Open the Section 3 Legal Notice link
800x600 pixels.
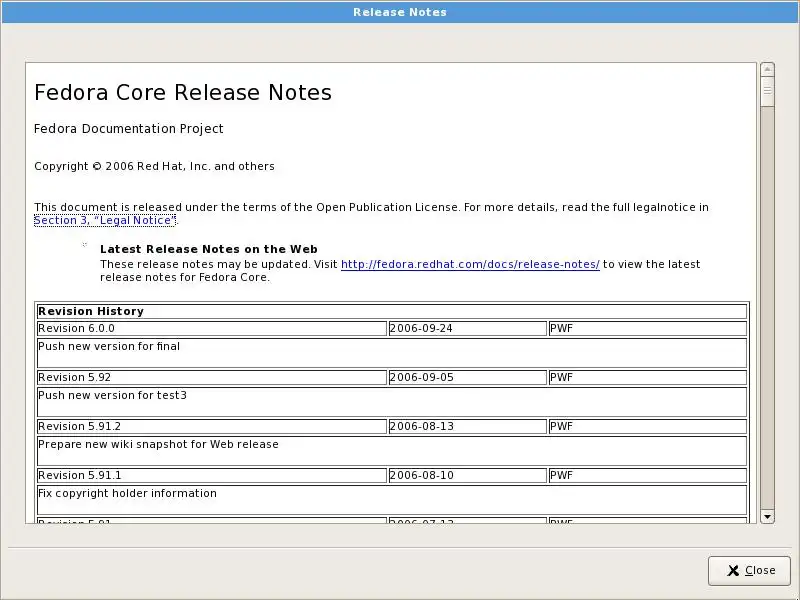pyautogui.click(x=105, y=220)
